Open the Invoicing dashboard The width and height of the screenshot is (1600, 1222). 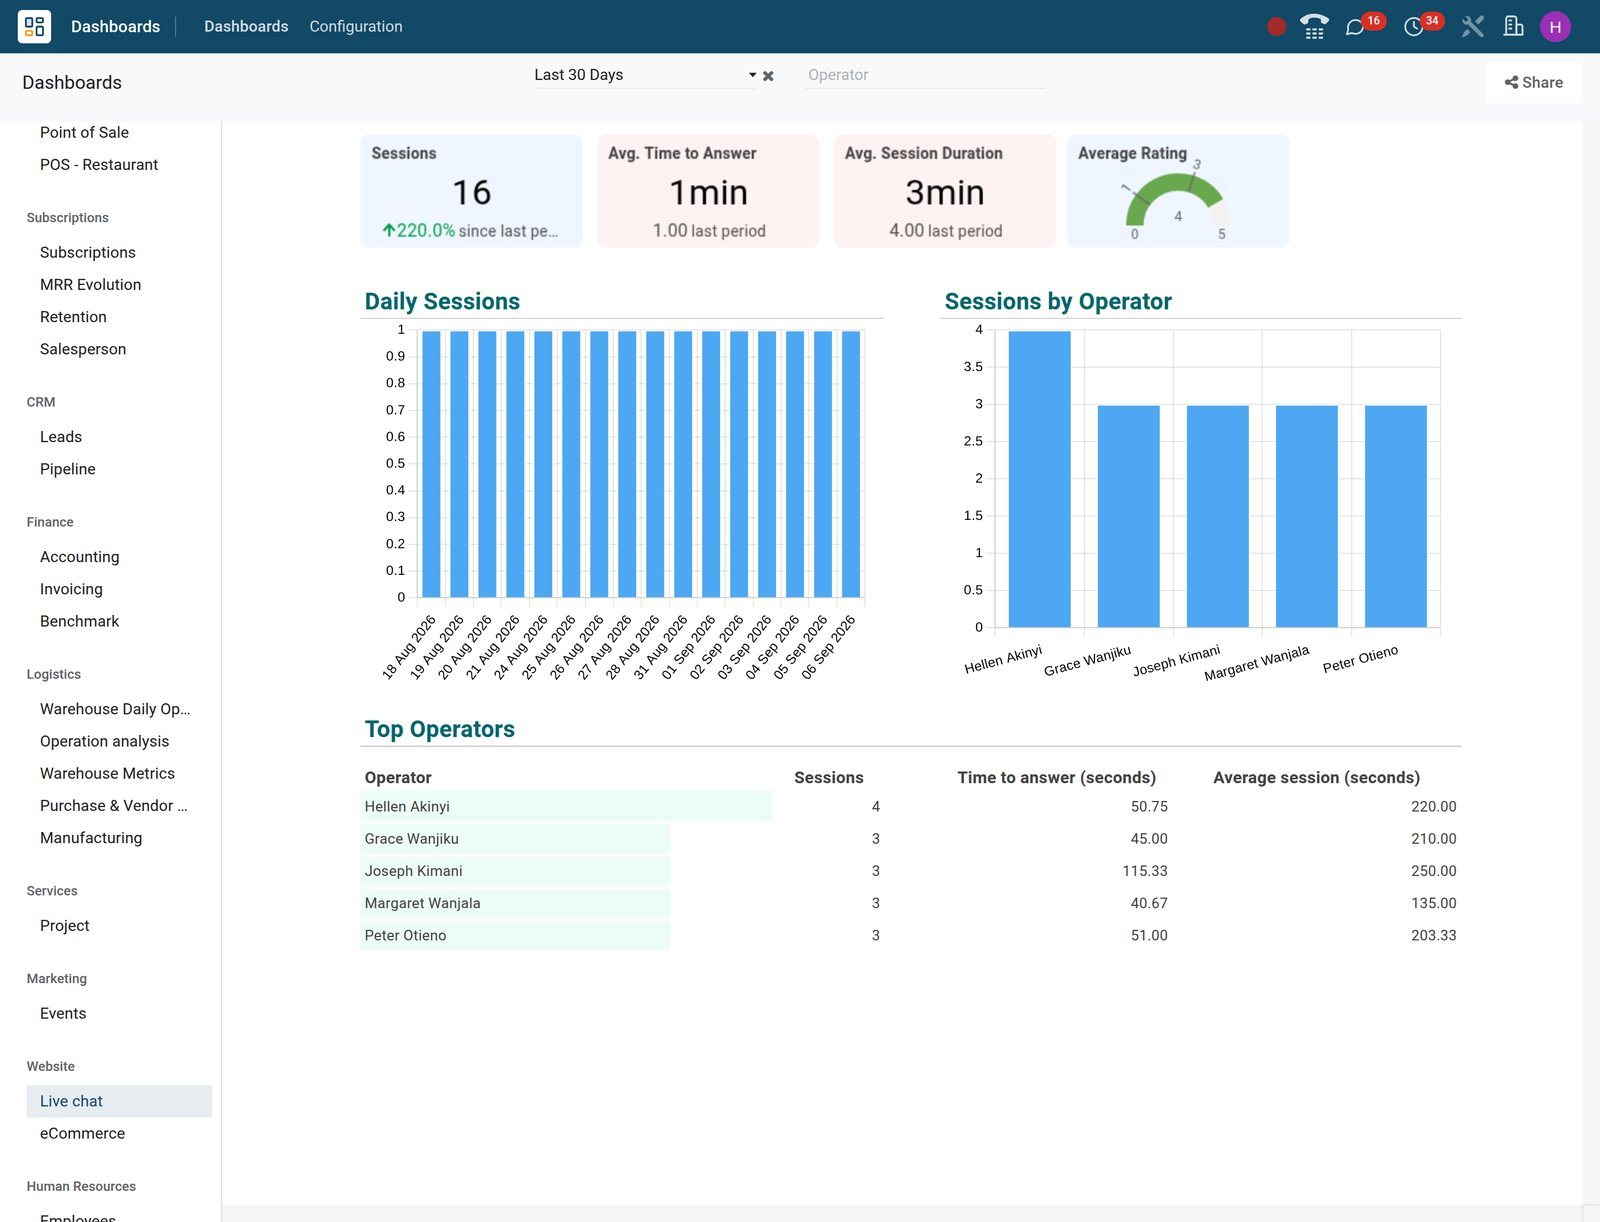[71, 589]
